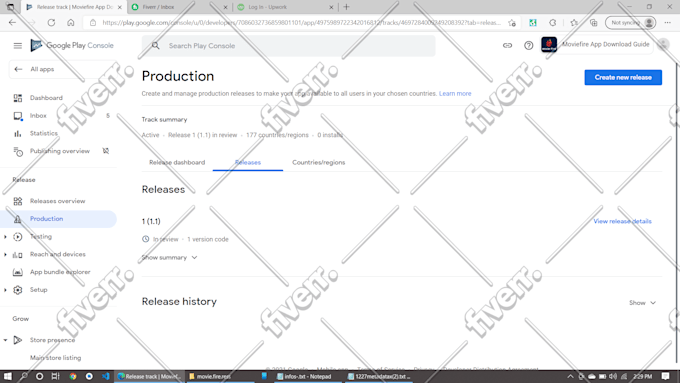The height and width of the screenshot is (383, 680).
Task: Collapse the Store presence section
Action: point(5,340)
